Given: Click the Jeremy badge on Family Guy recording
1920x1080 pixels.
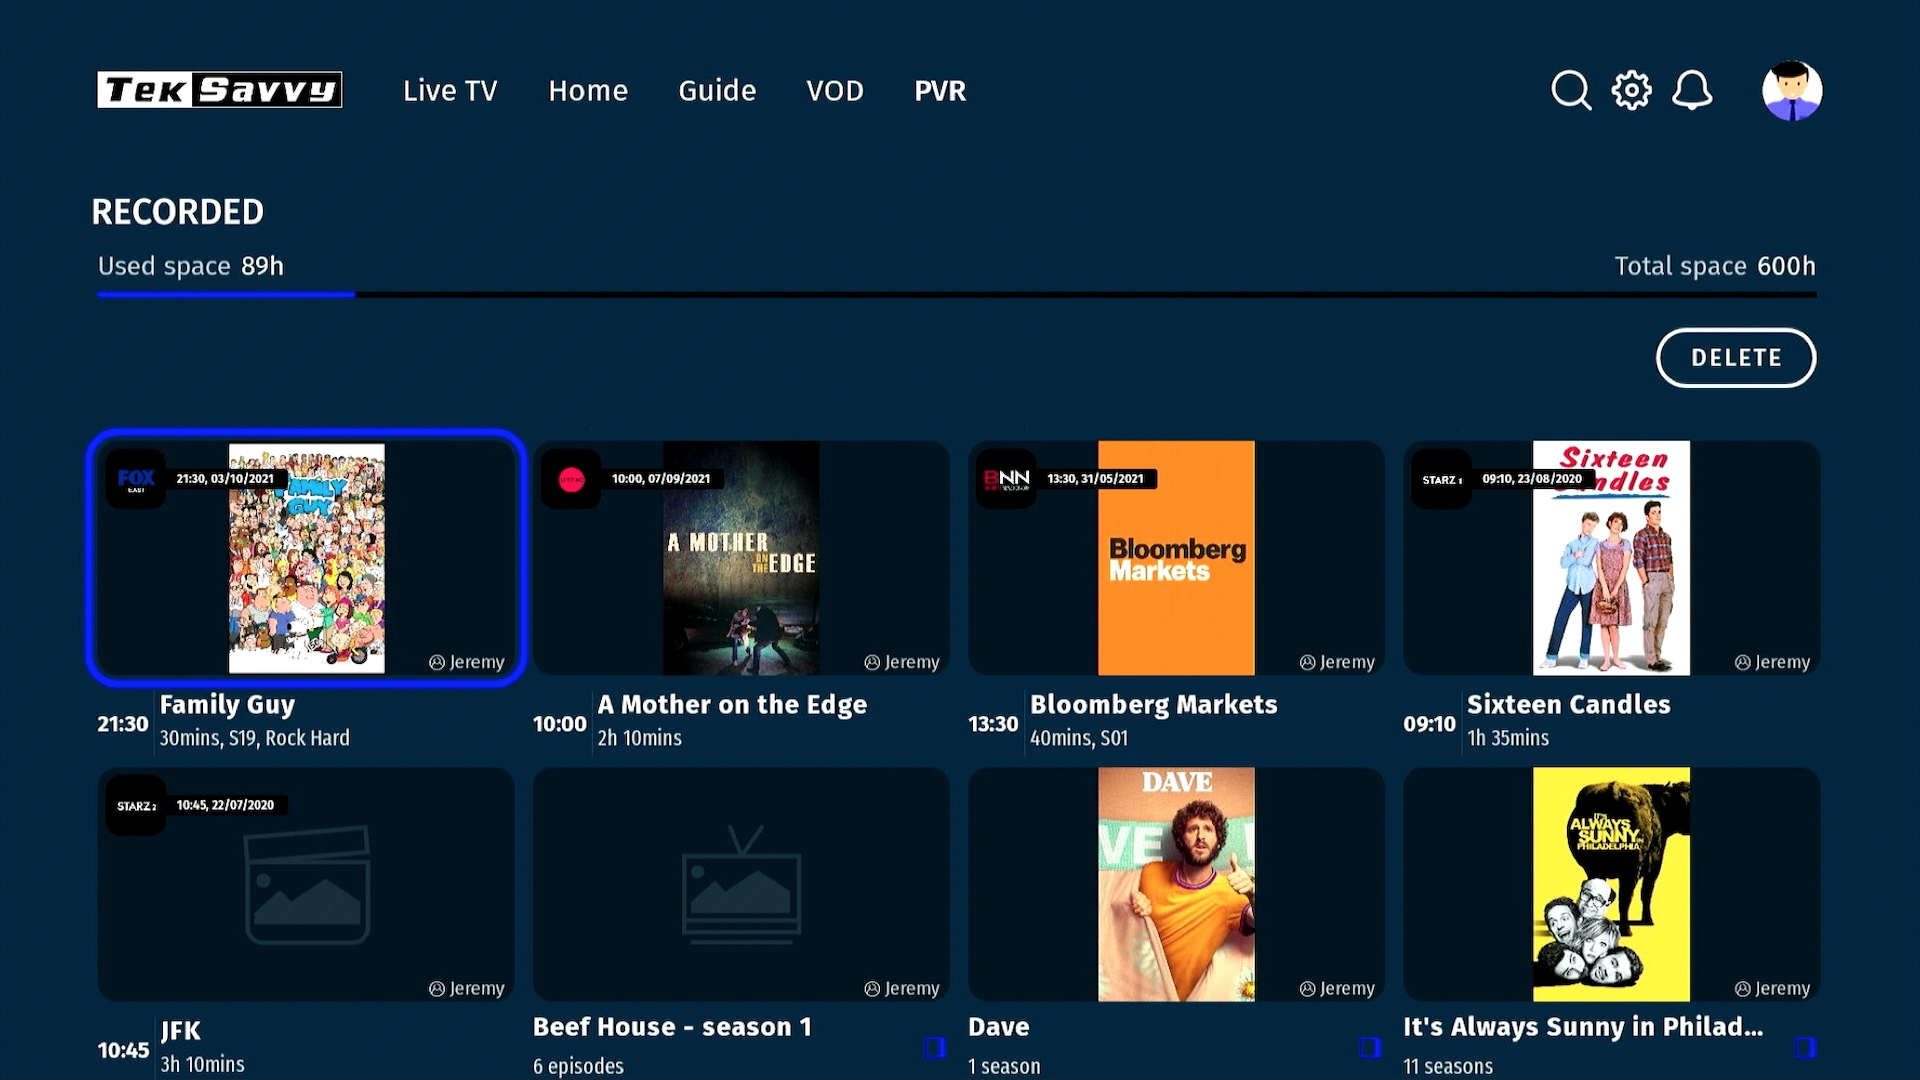Looking at the screenshot, I should pyautogui.click(x=466, y=662).
